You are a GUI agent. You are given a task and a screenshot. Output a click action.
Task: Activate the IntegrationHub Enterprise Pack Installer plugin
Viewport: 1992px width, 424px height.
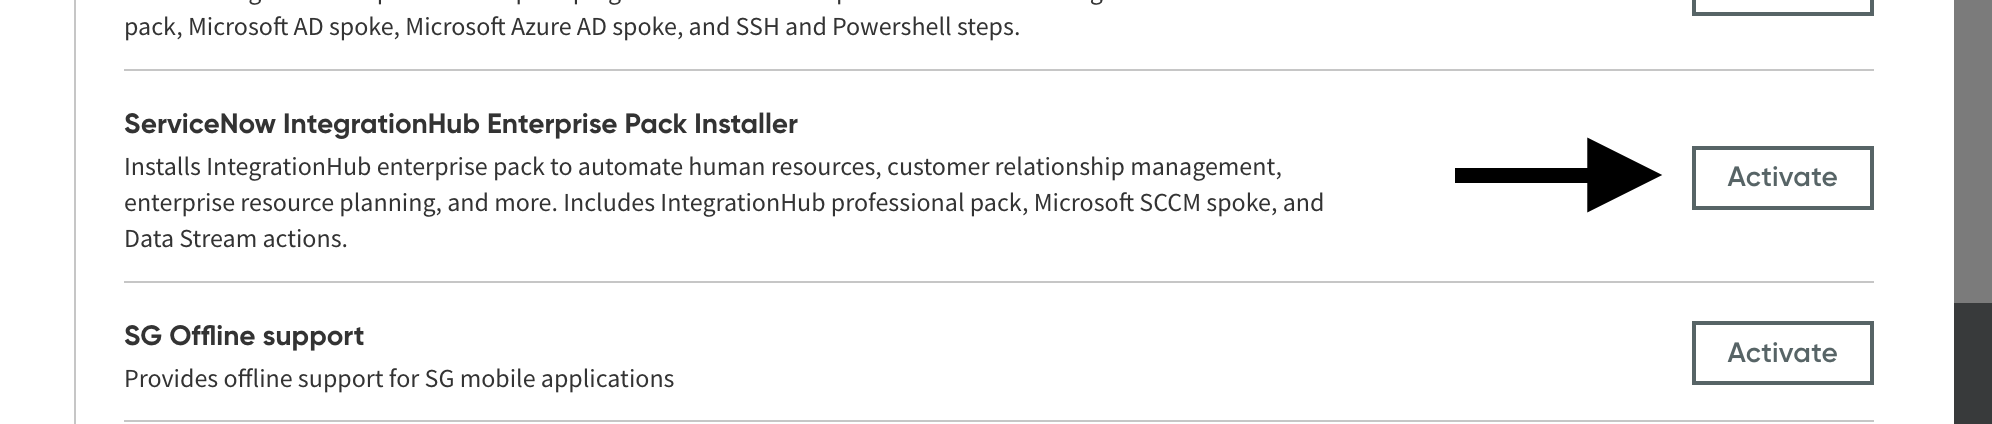pos(1781,178)
